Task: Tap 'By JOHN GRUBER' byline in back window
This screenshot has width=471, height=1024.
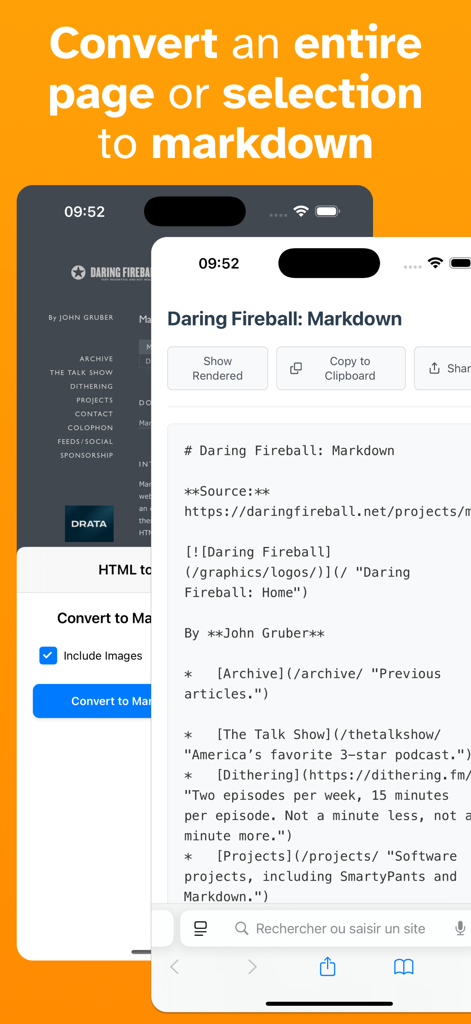Action: click(80, 317)
